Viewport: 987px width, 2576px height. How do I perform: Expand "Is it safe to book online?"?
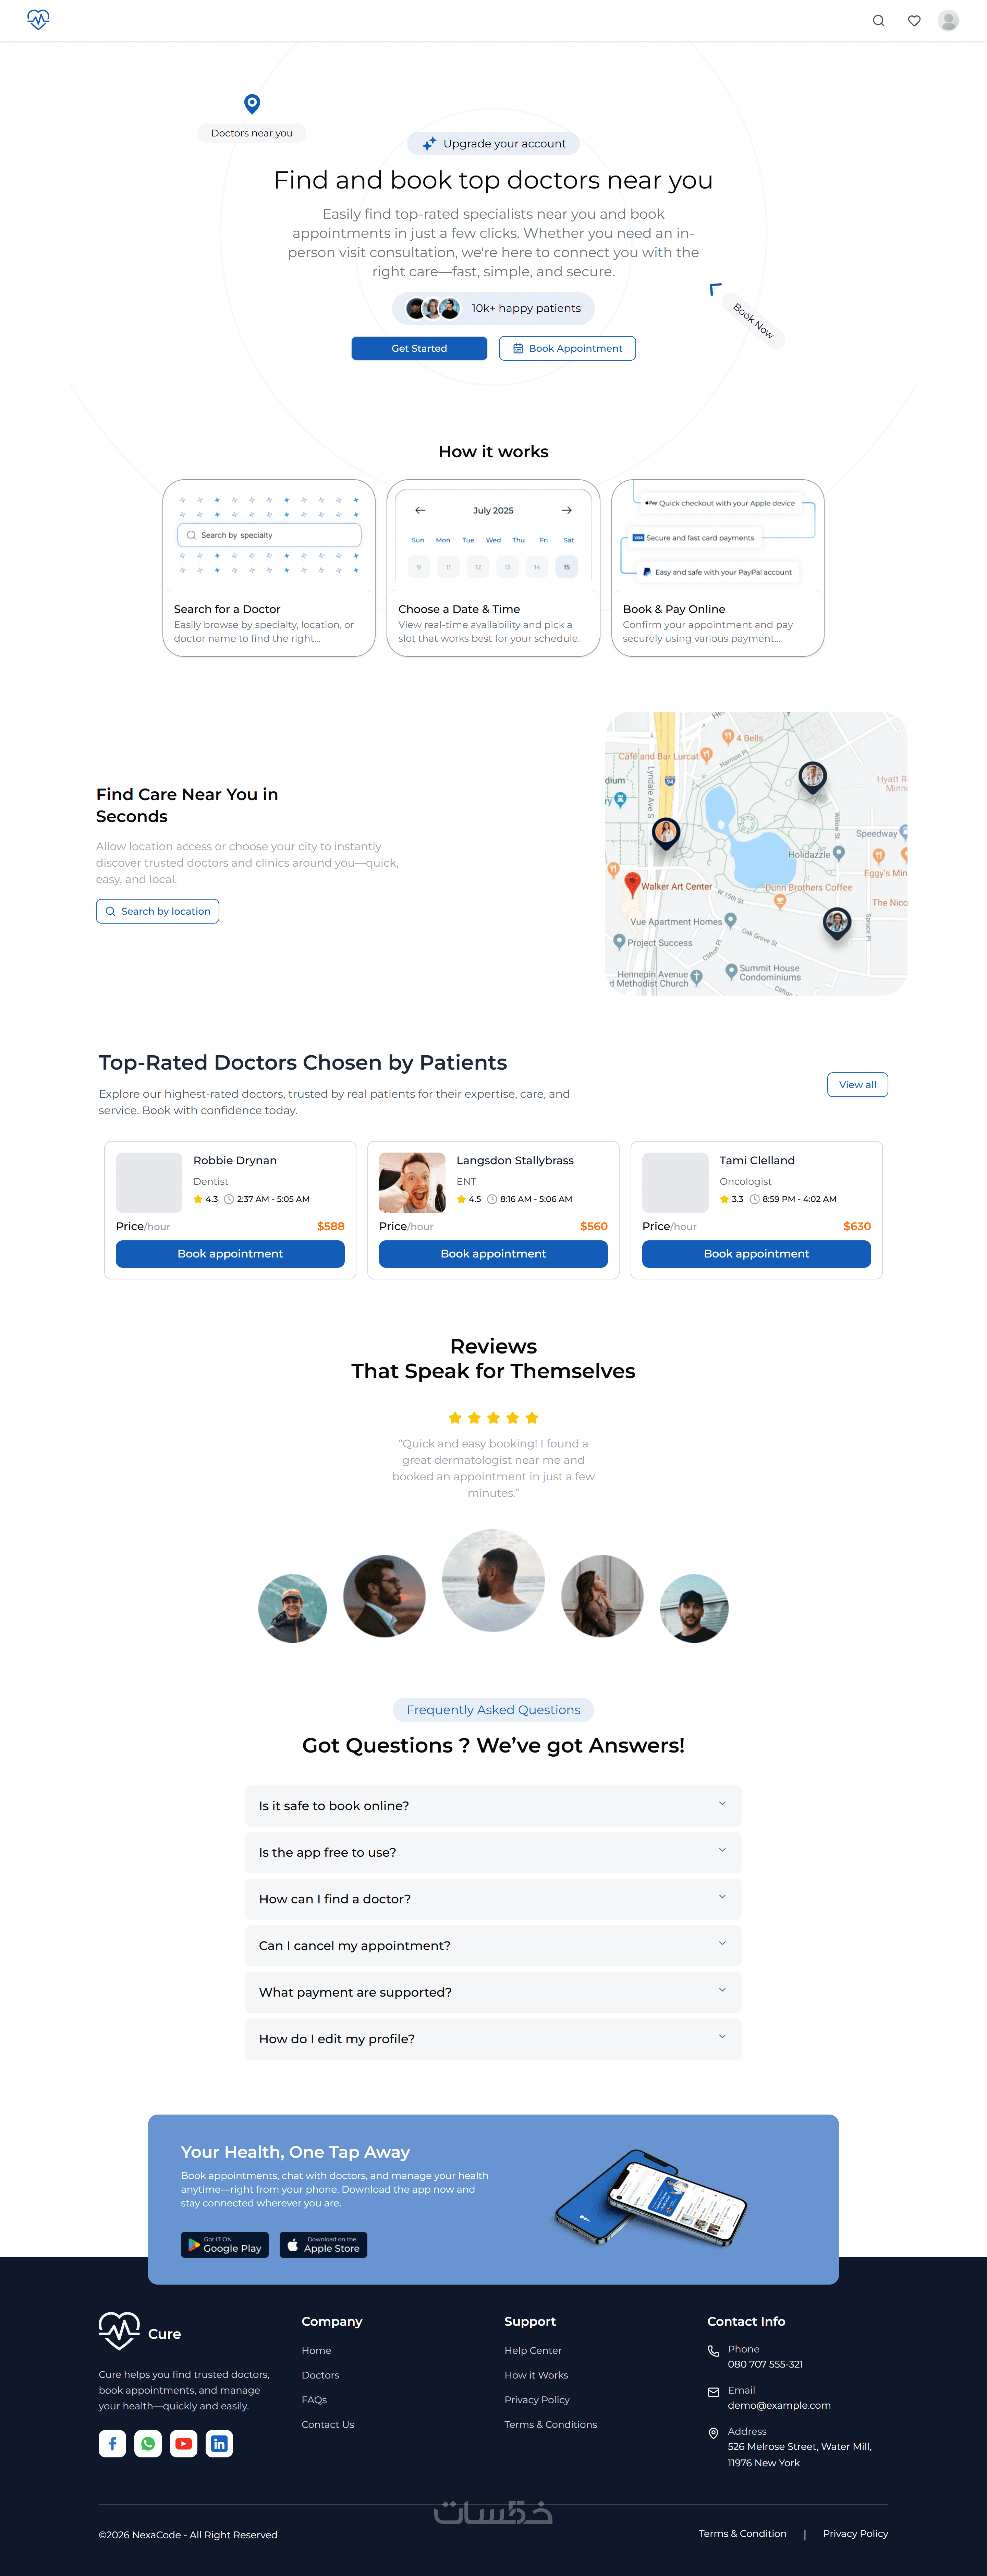click(x=493, y=1805)
